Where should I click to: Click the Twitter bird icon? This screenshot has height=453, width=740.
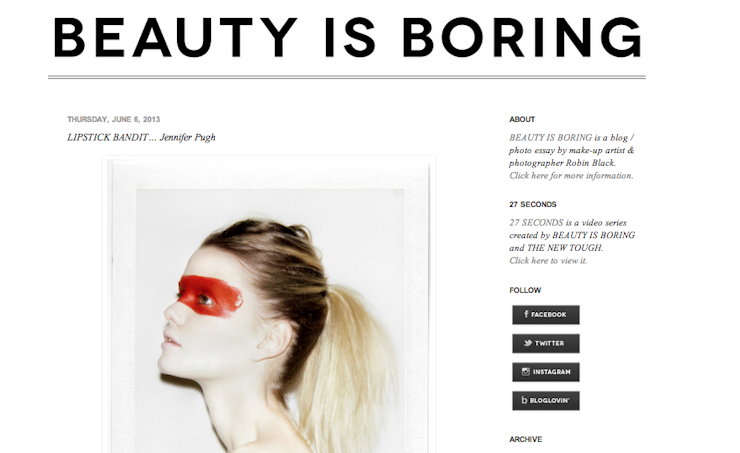click(528, 343)
